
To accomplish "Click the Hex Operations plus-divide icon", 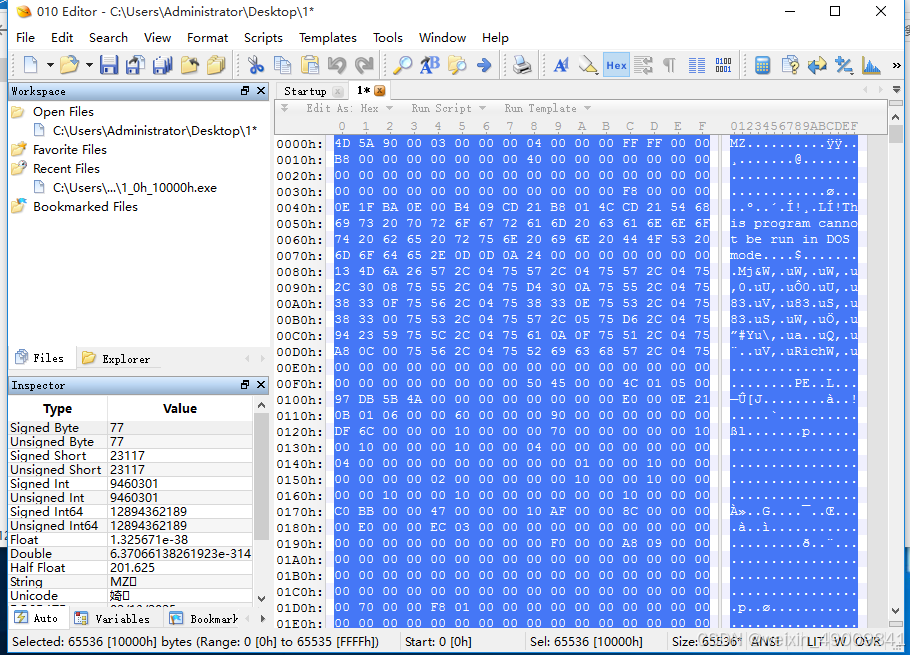I will [x=844, y=65].
